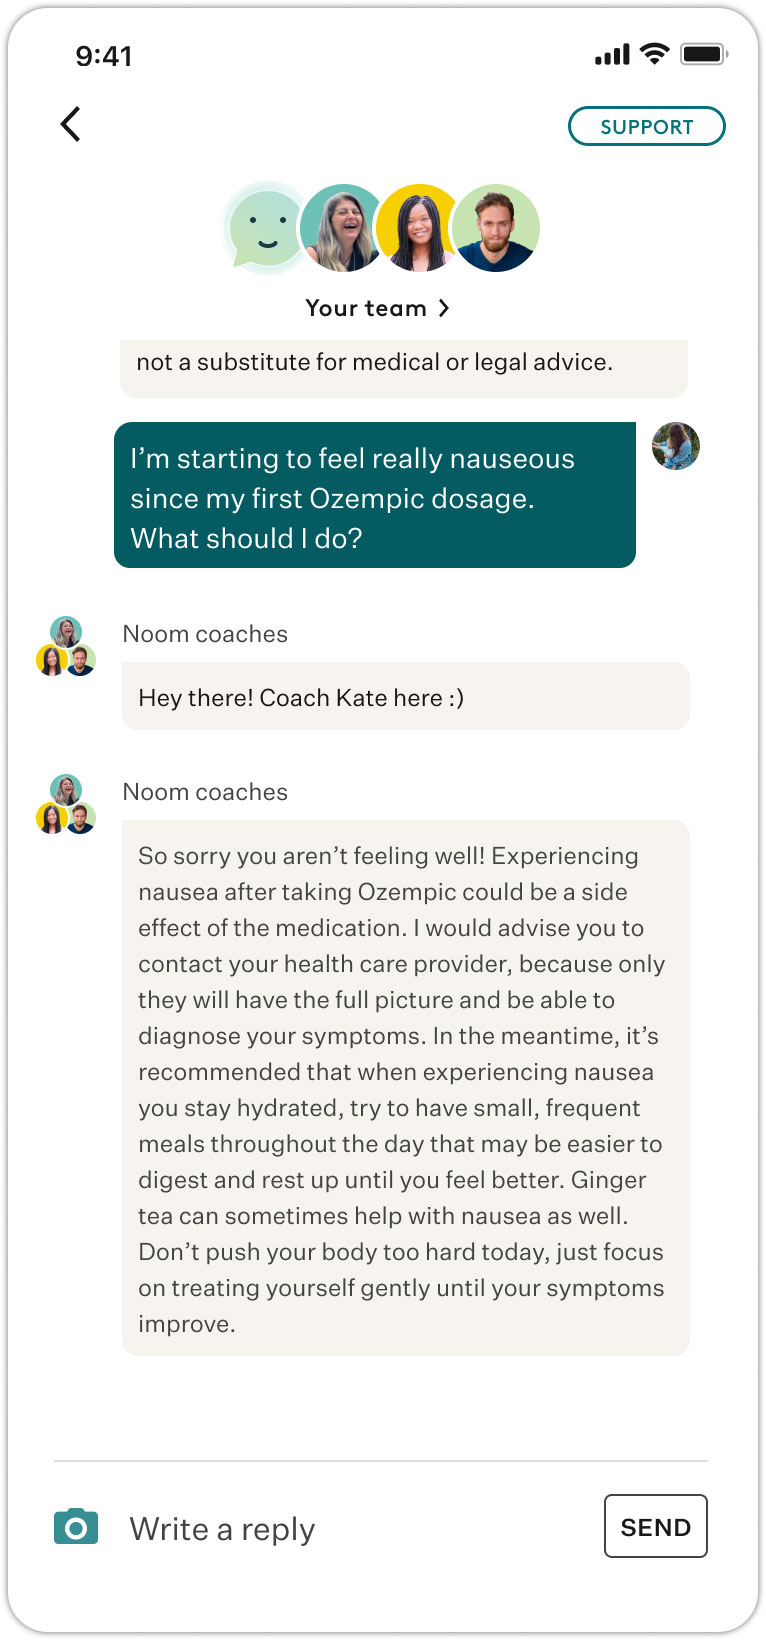Tap the battery status icon
Image resolution: width=766 pixels, height=1640 pixels.
coord(703,54)
